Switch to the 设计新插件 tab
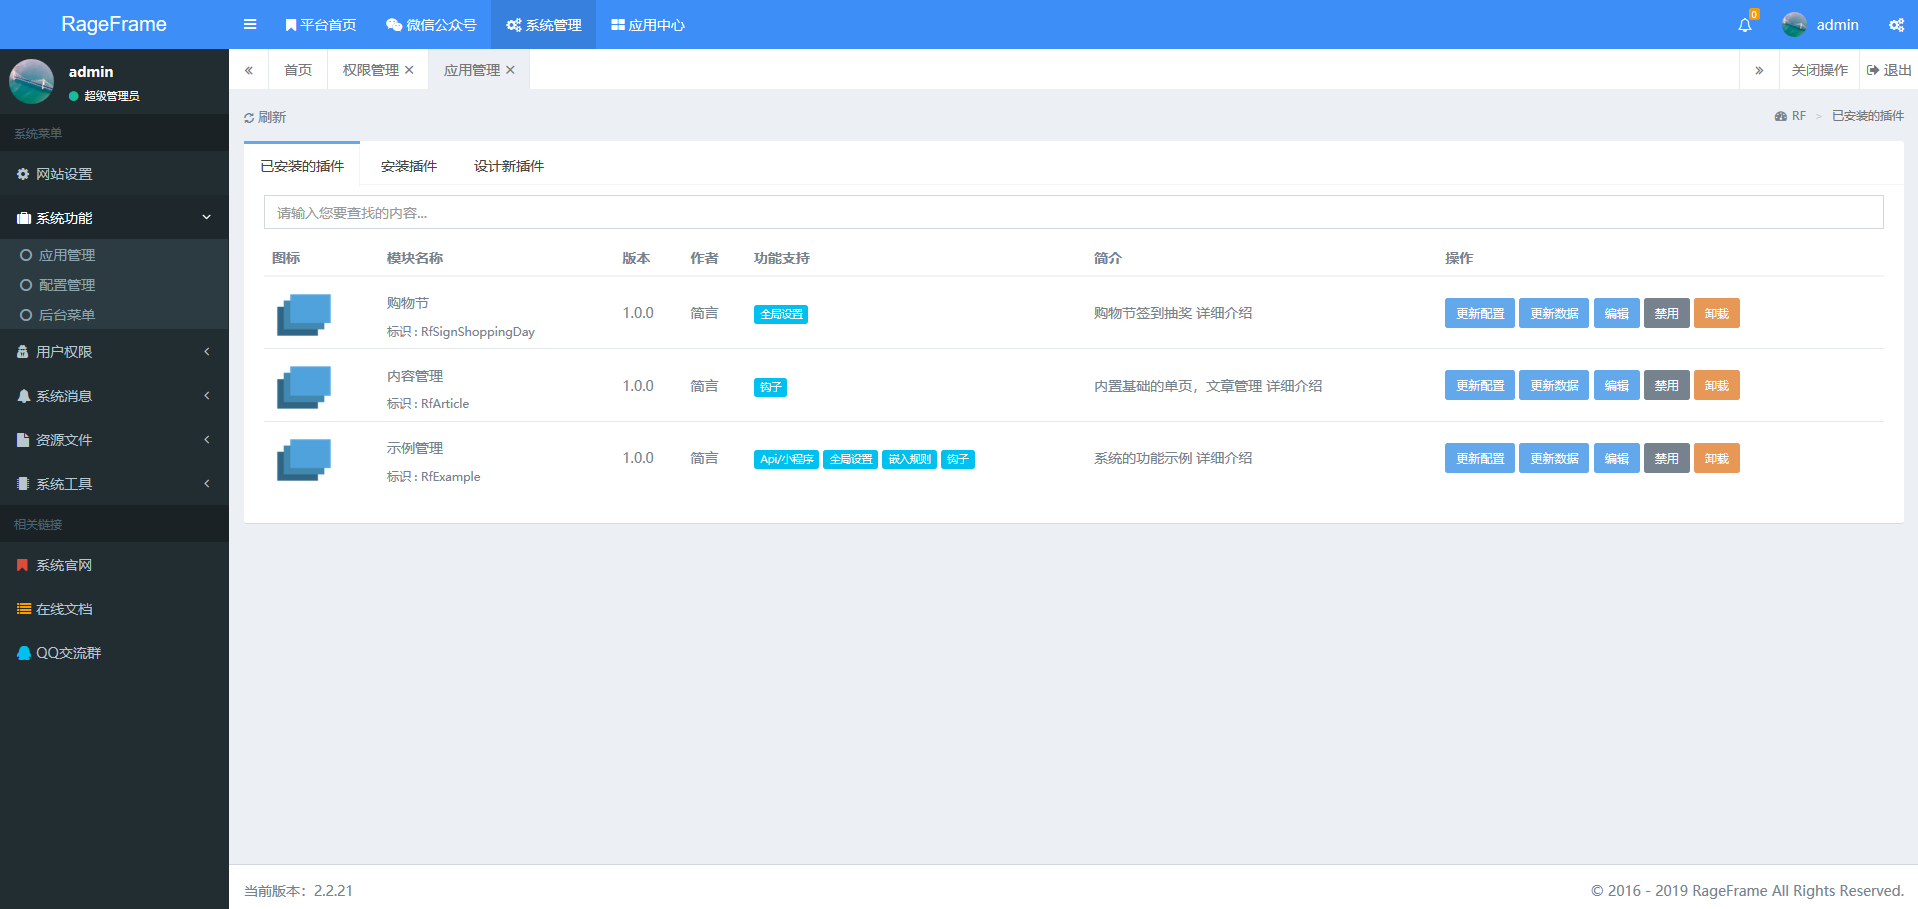Viewport: 1918px width, 909px height. pyautogui.click(x=509, y=166)
